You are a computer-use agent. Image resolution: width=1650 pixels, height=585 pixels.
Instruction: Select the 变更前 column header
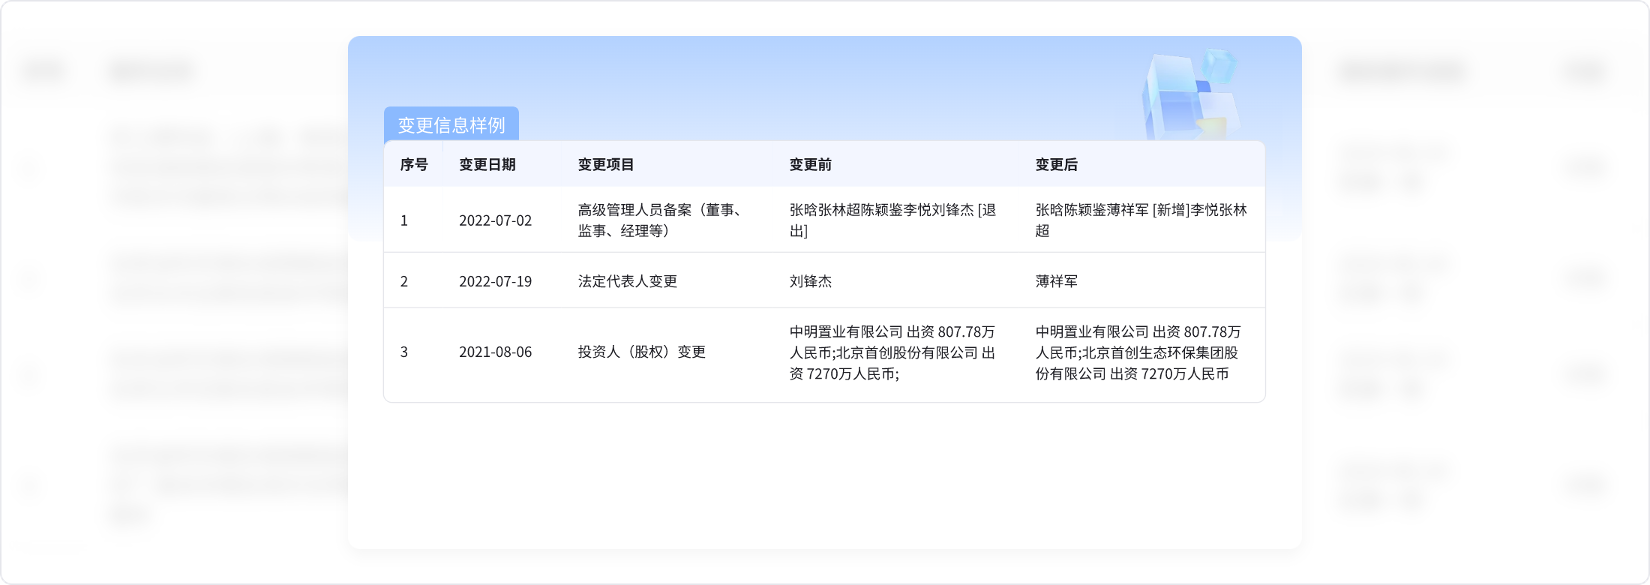[x=810, y=164]
